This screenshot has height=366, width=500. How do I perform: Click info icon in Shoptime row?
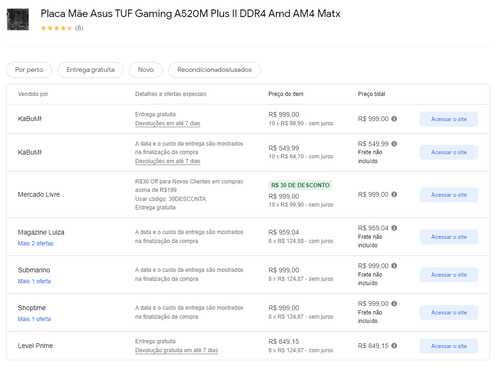(x=394, y=304)
